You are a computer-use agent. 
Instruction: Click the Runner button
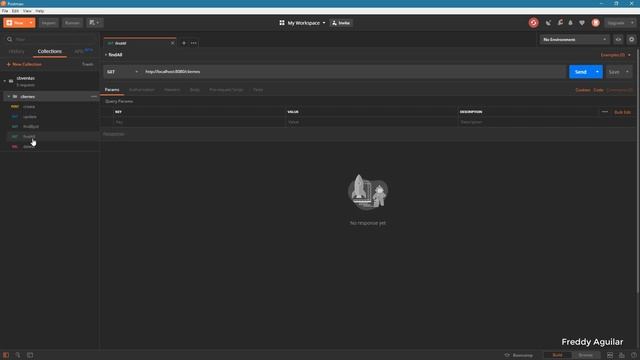pos(72,23)
